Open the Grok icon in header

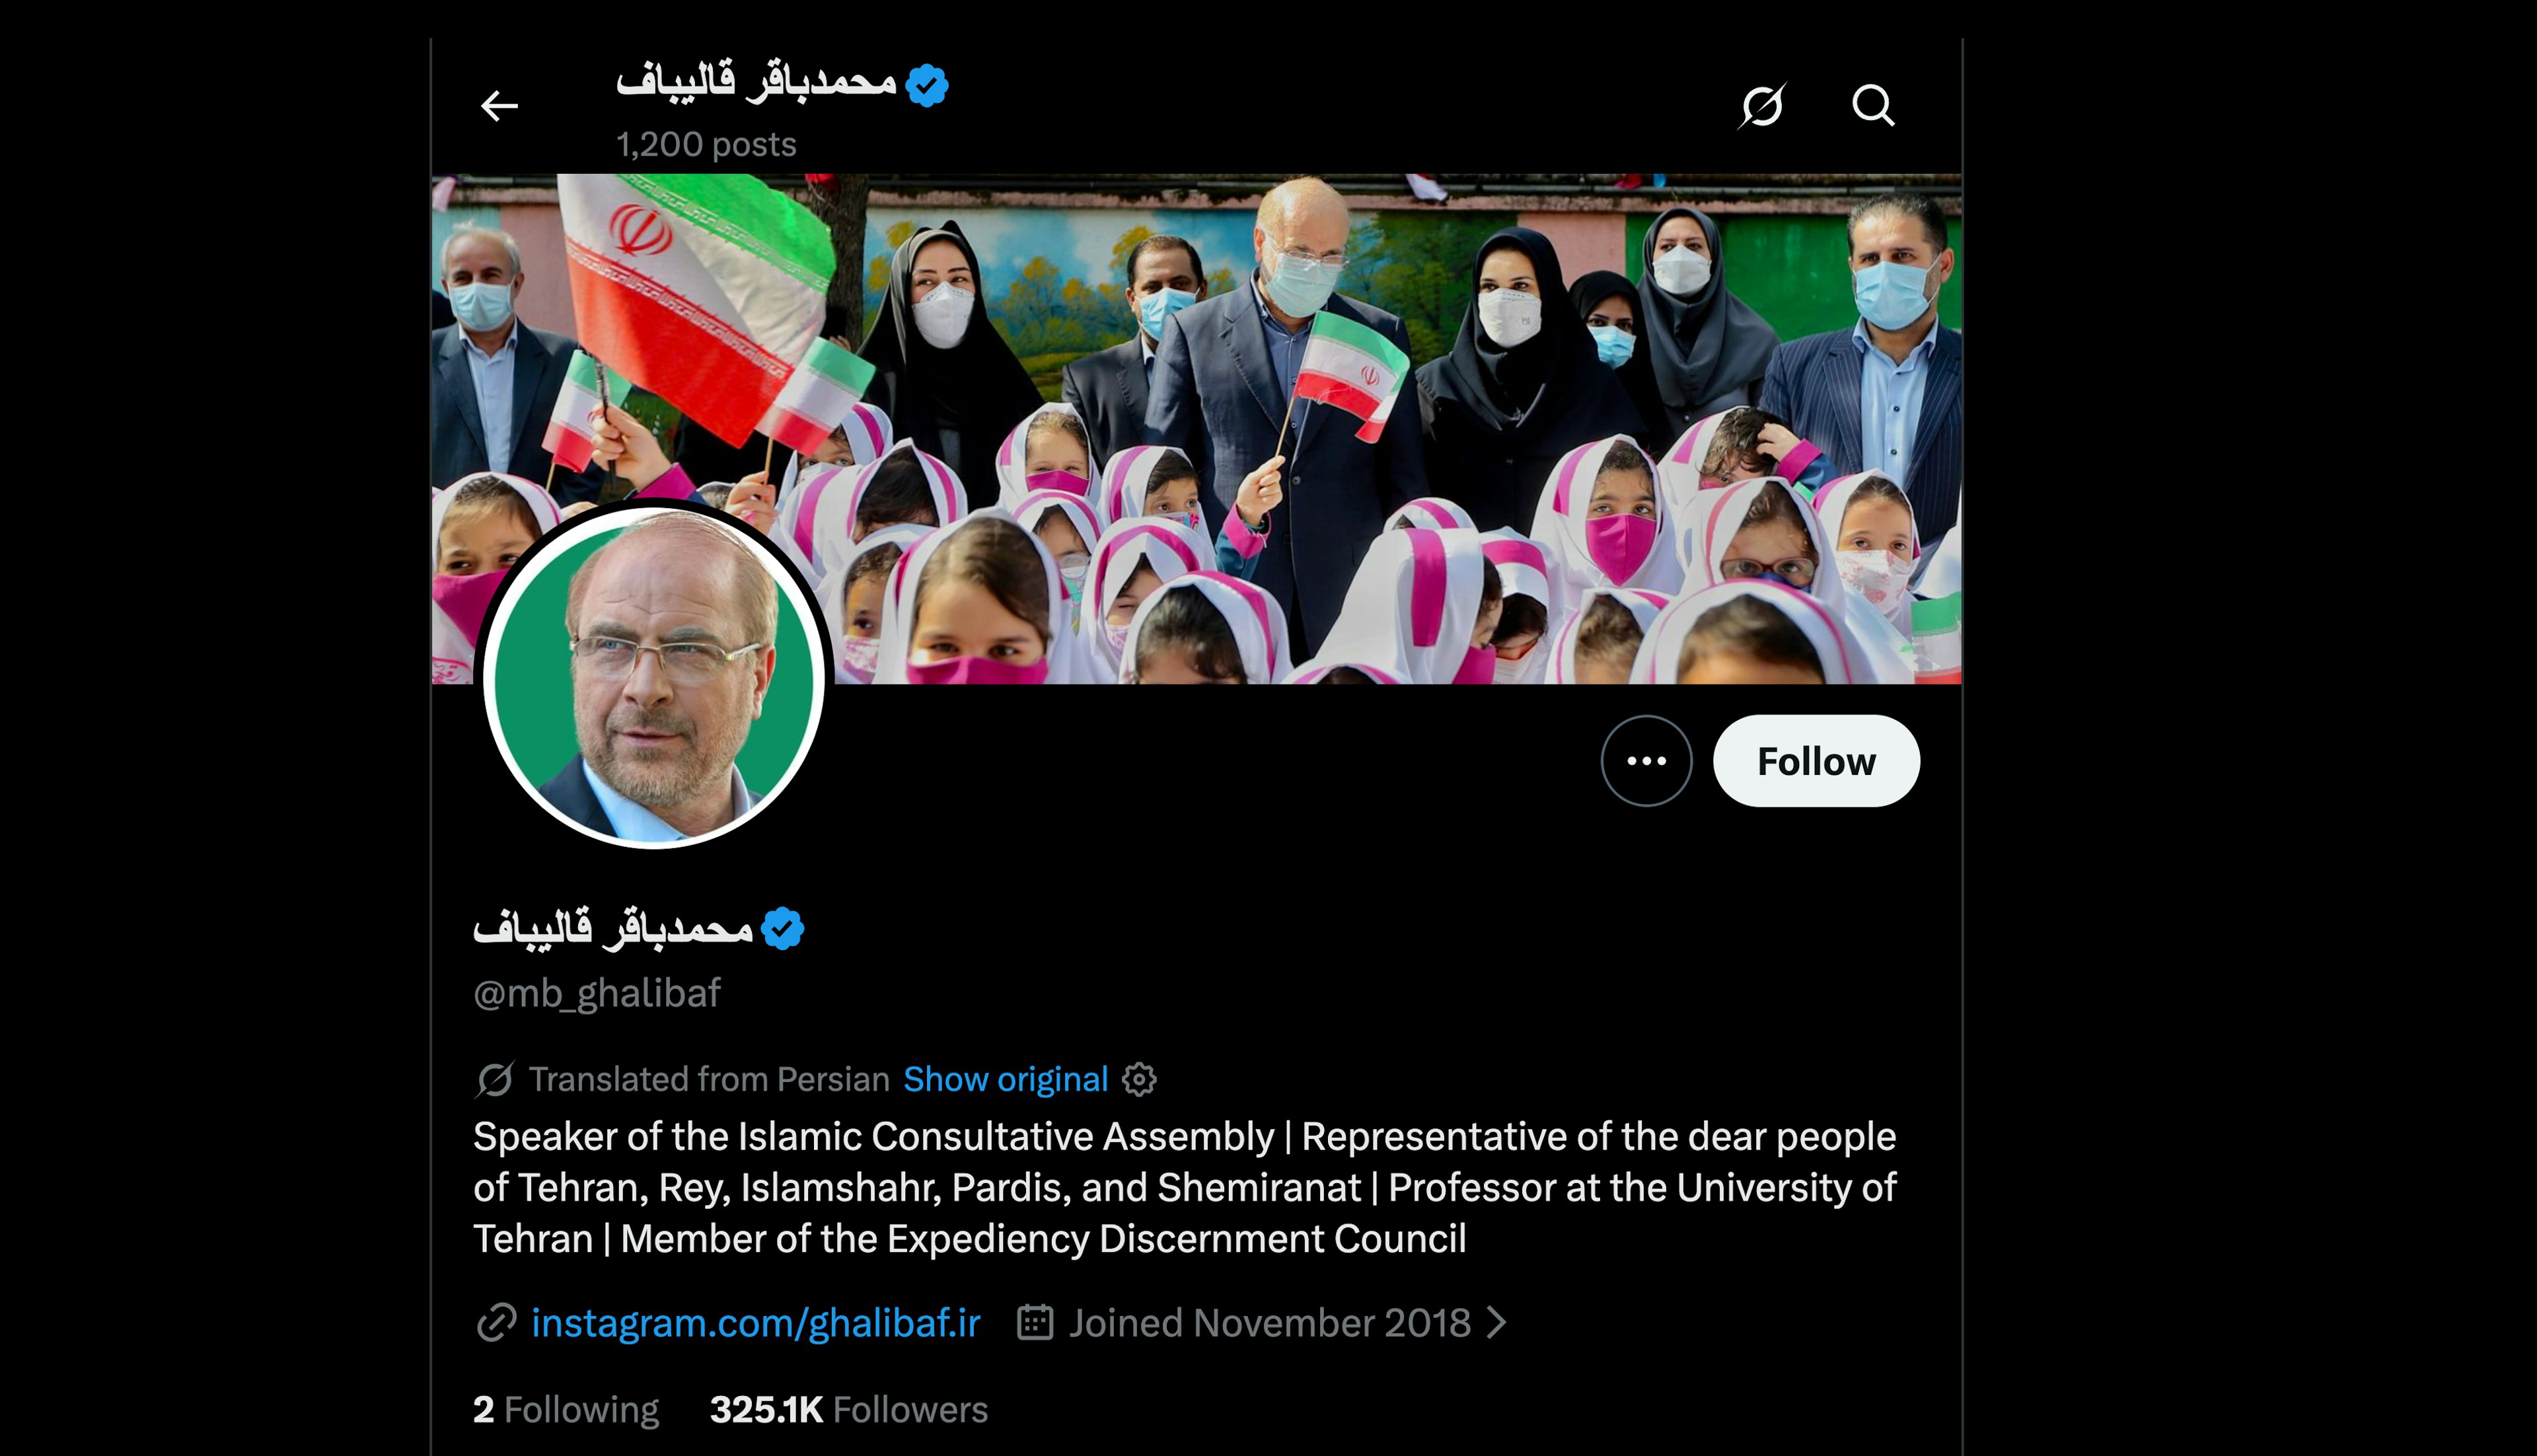1762,105
